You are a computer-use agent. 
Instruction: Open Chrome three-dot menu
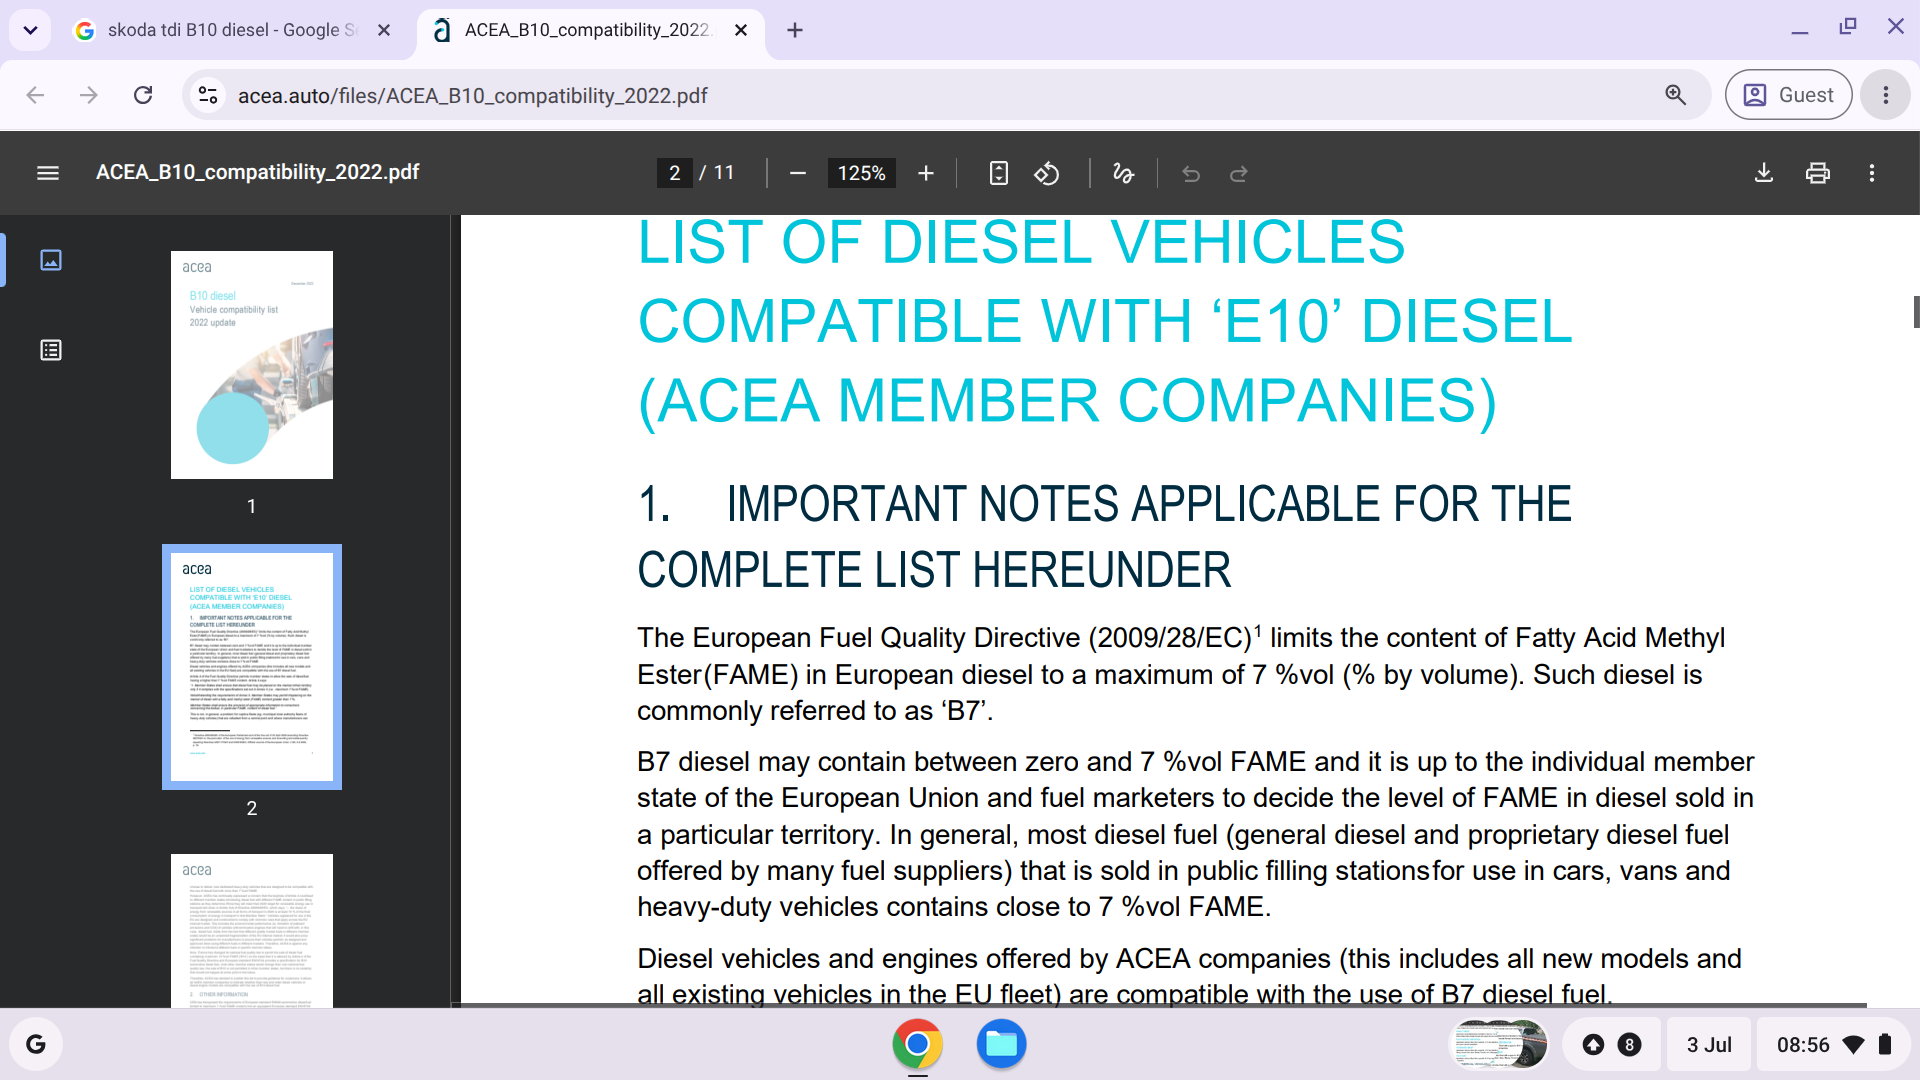click(x=1886, y=95)
